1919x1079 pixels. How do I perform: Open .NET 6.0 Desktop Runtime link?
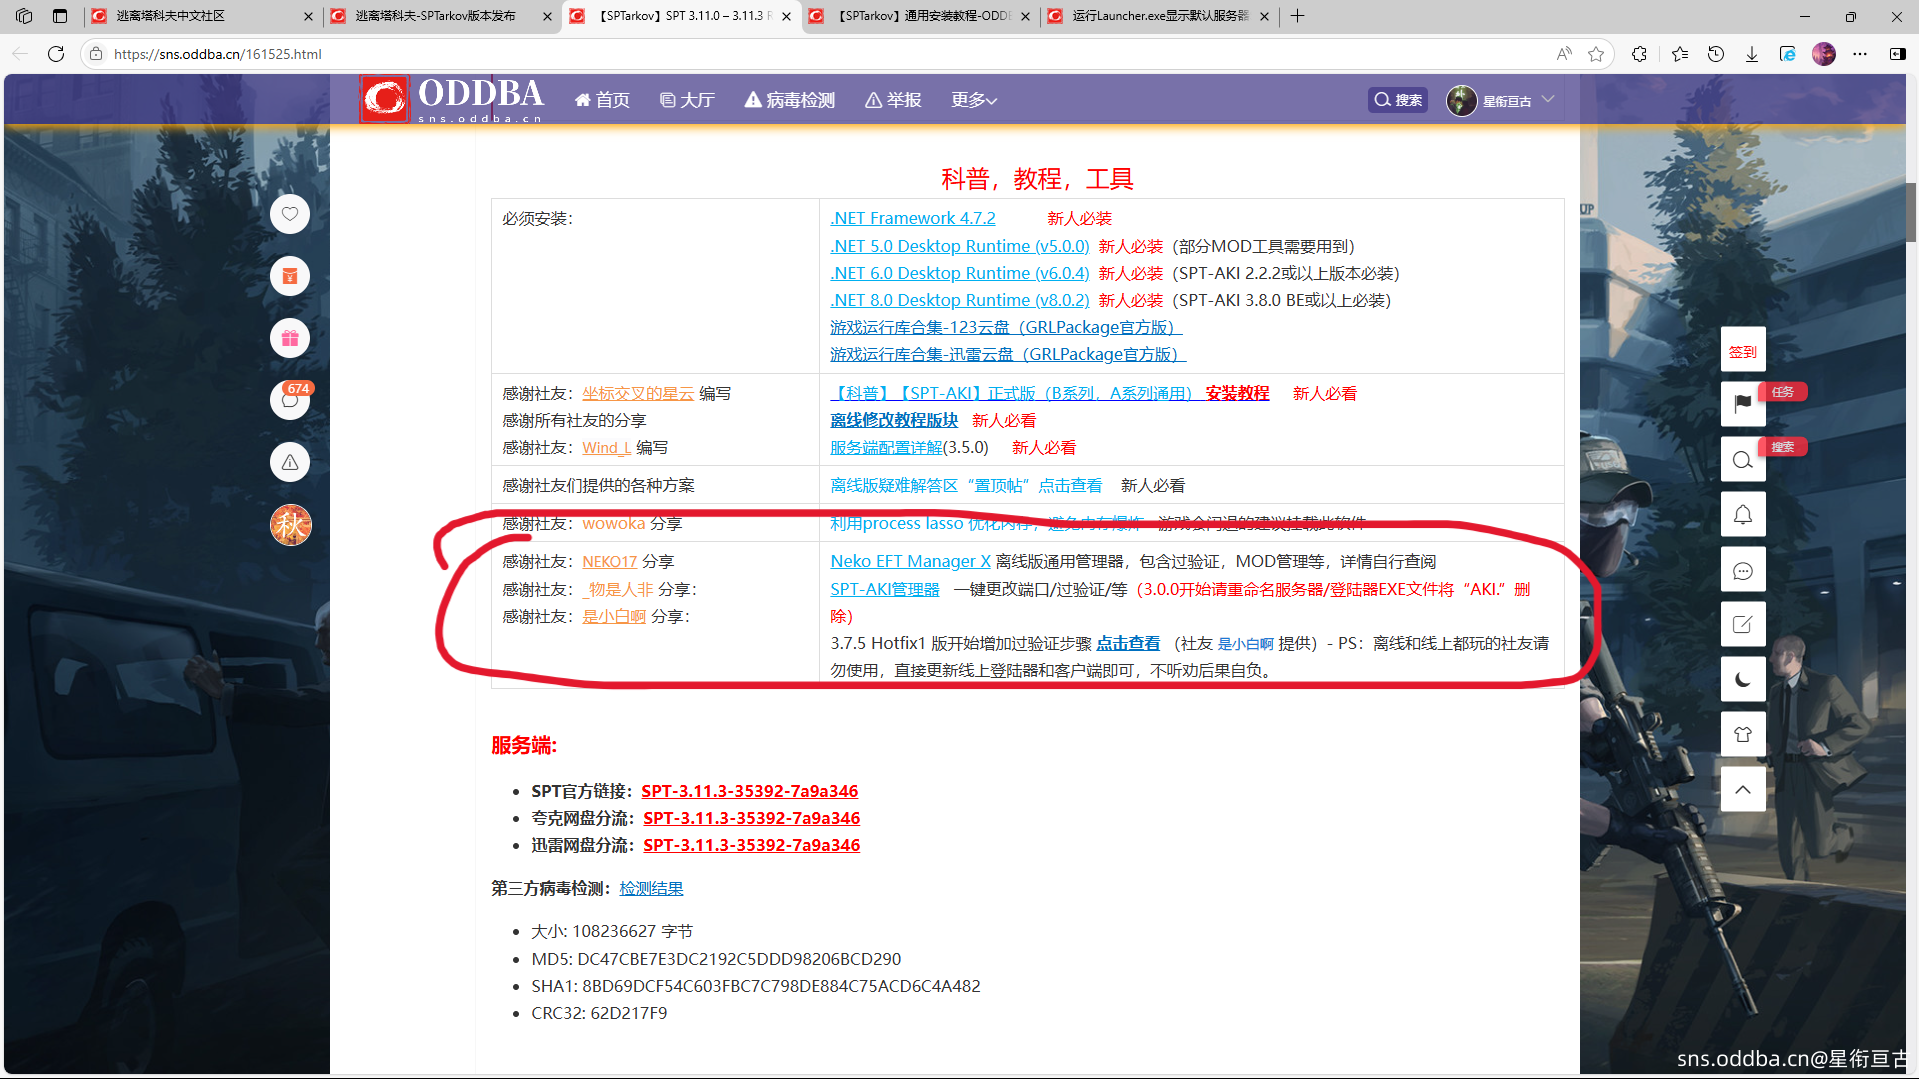960,273
